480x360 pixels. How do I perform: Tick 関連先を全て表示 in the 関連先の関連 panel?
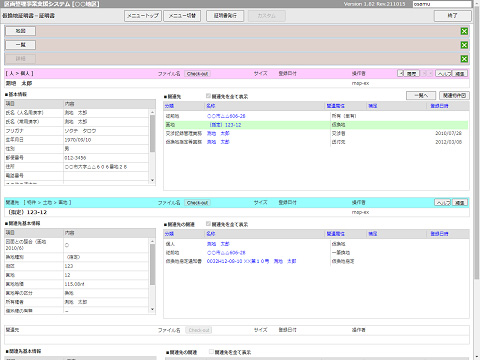[x=208, y=224]
